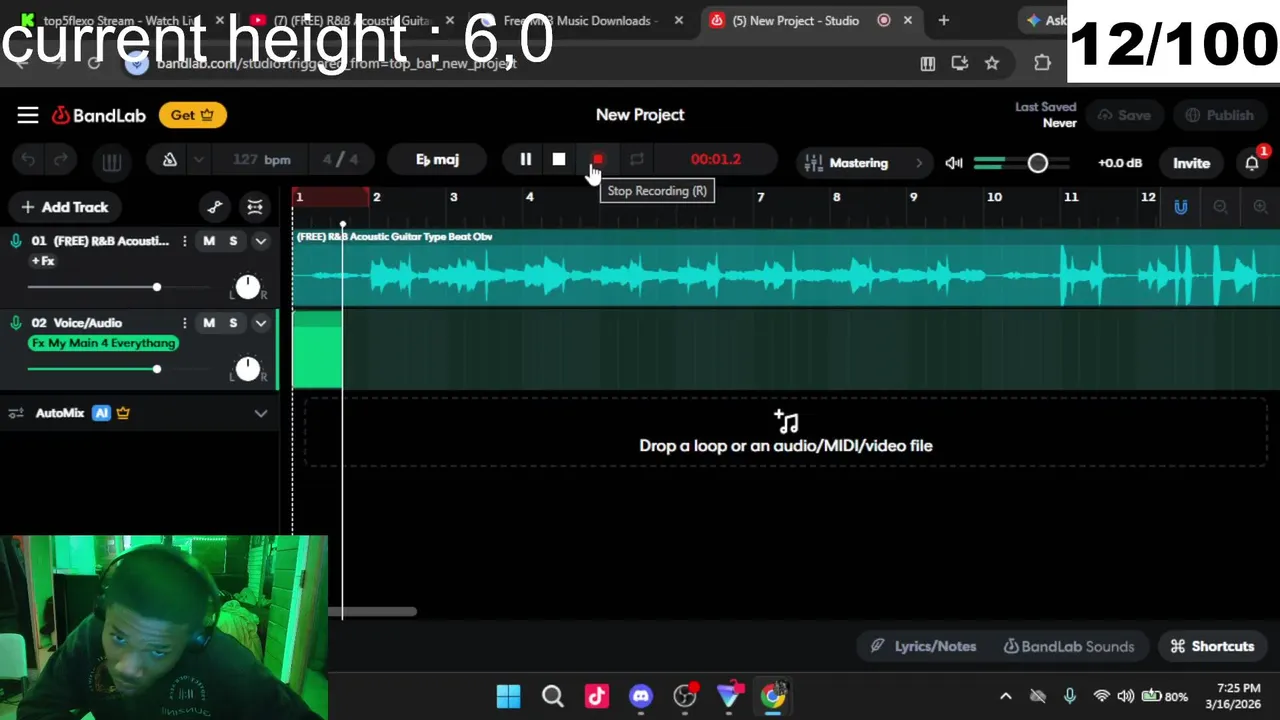Bookmark this page with star icon
This screenshot has height=720, width=1280.
coord(991,63)
